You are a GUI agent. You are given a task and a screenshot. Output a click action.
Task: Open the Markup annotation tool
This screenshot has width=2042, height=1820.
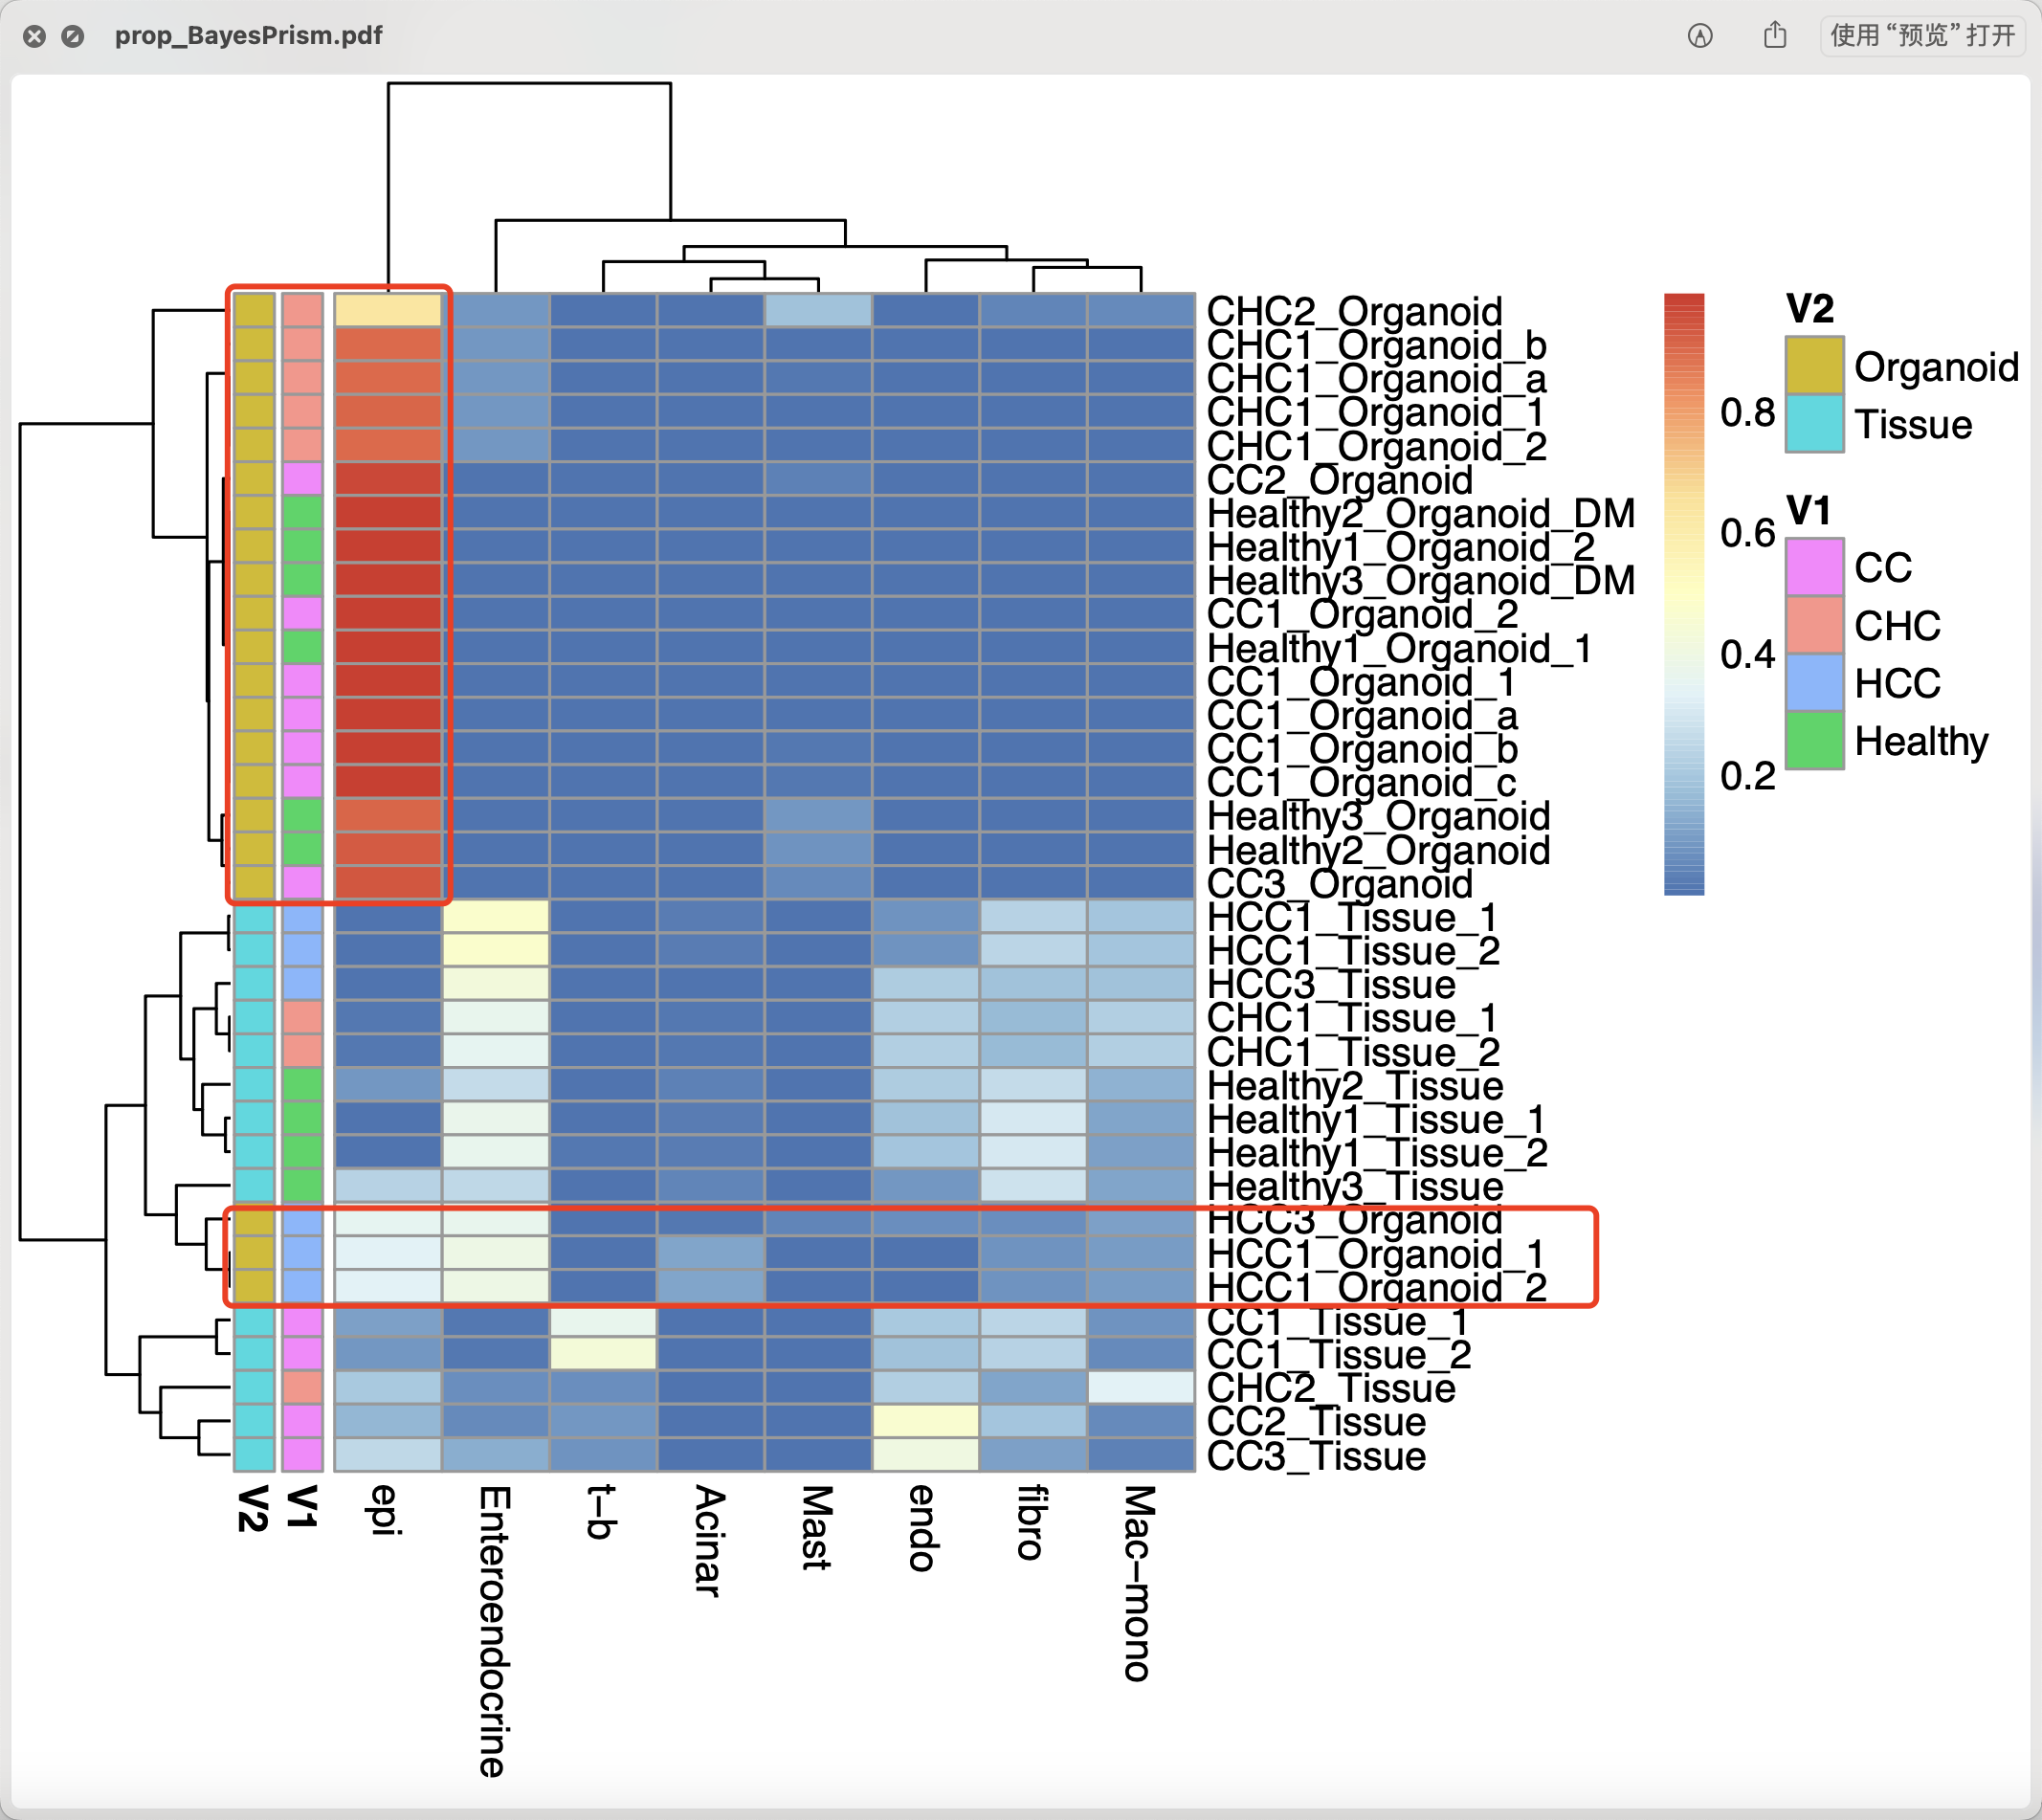(x=1700, y=36)
